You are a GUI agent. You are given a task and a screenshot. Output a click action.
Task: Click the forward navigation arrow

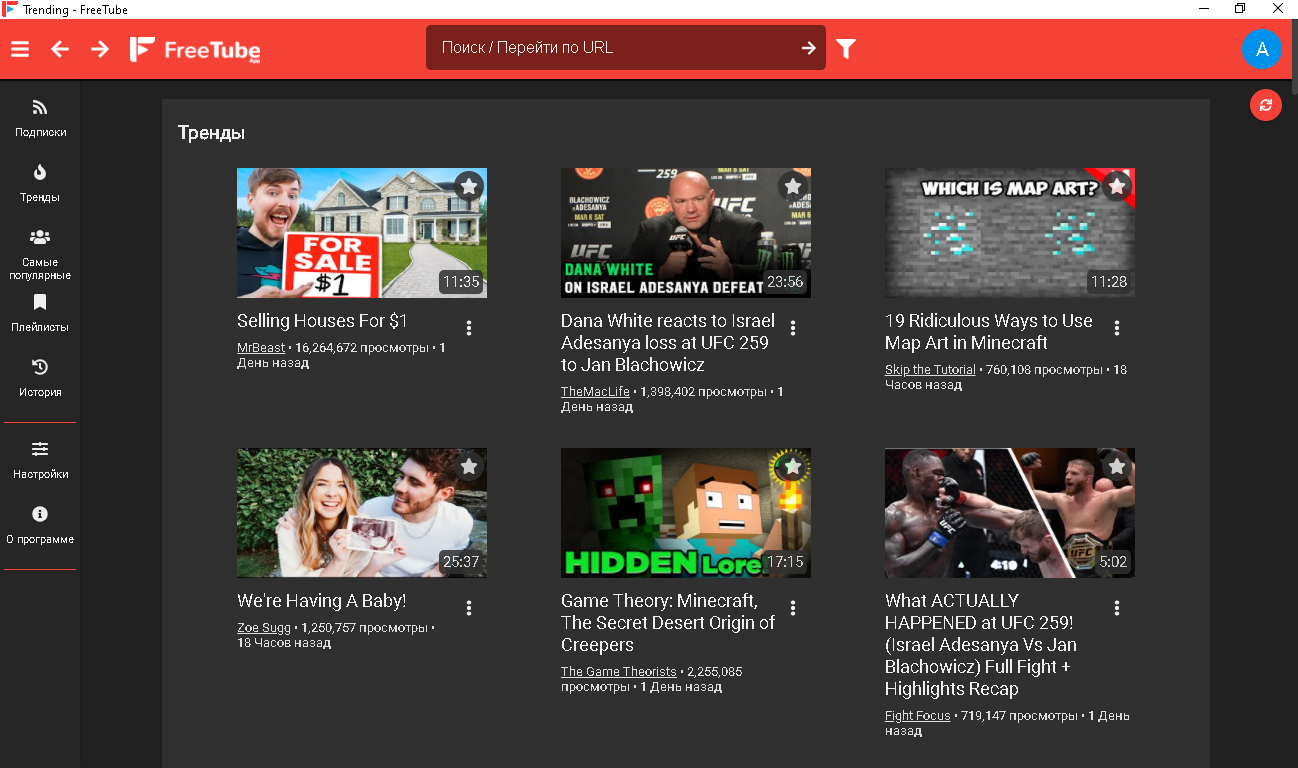click(x=100, y=49)
